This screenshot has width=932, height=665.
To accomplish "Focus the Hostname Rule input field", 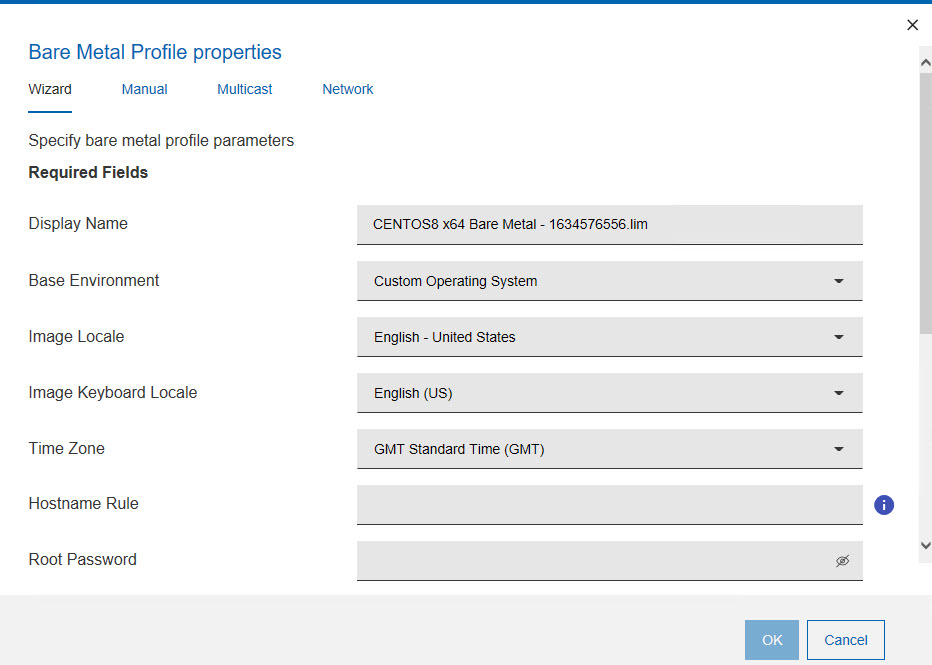I will click(x=609, y=505).
